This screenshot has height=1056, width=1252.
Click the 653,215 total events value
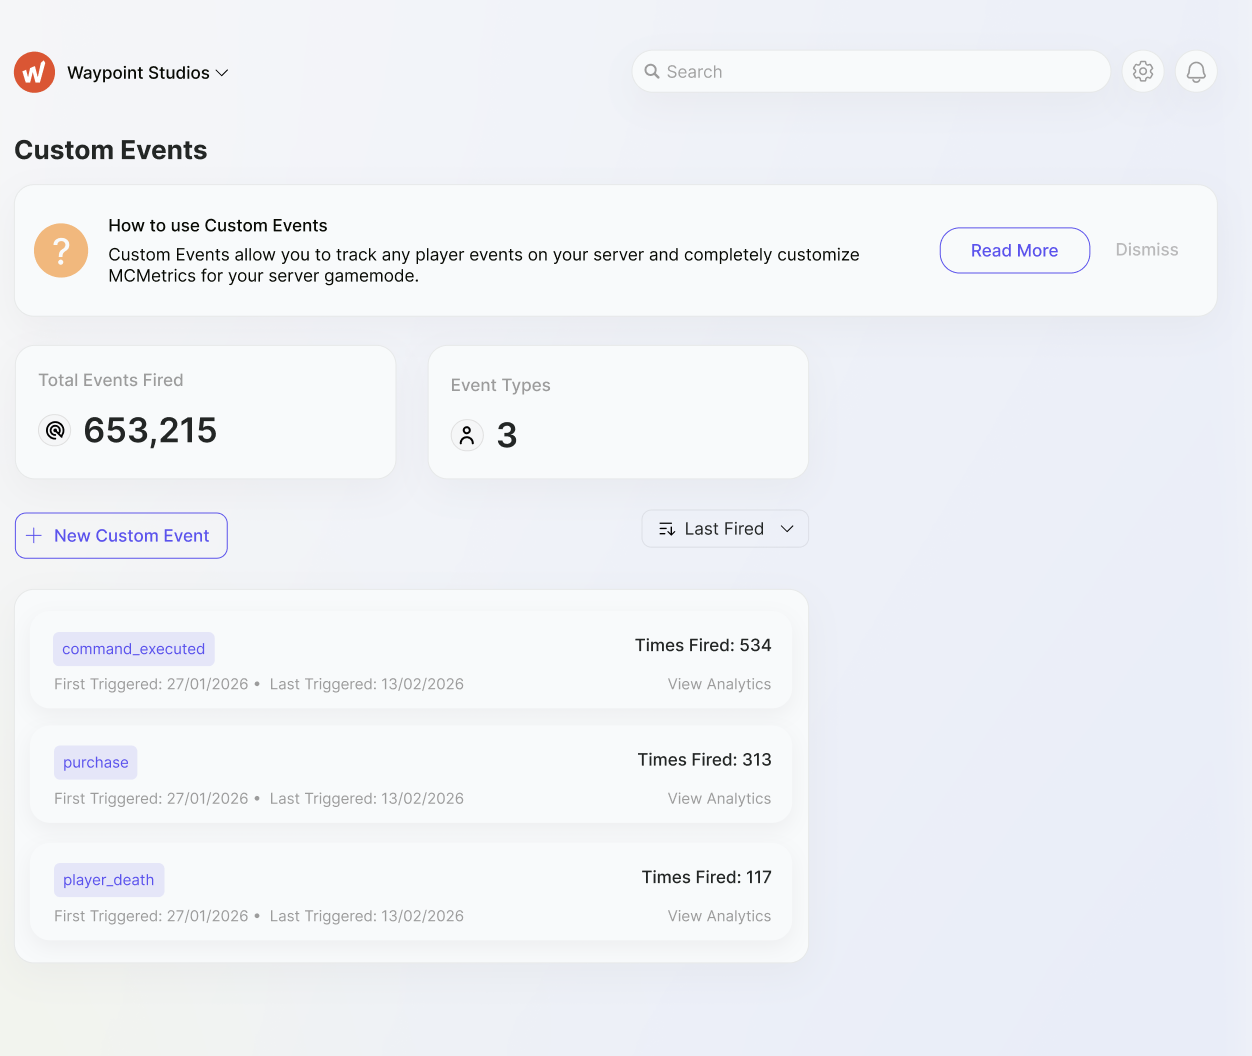pos(150,430)
